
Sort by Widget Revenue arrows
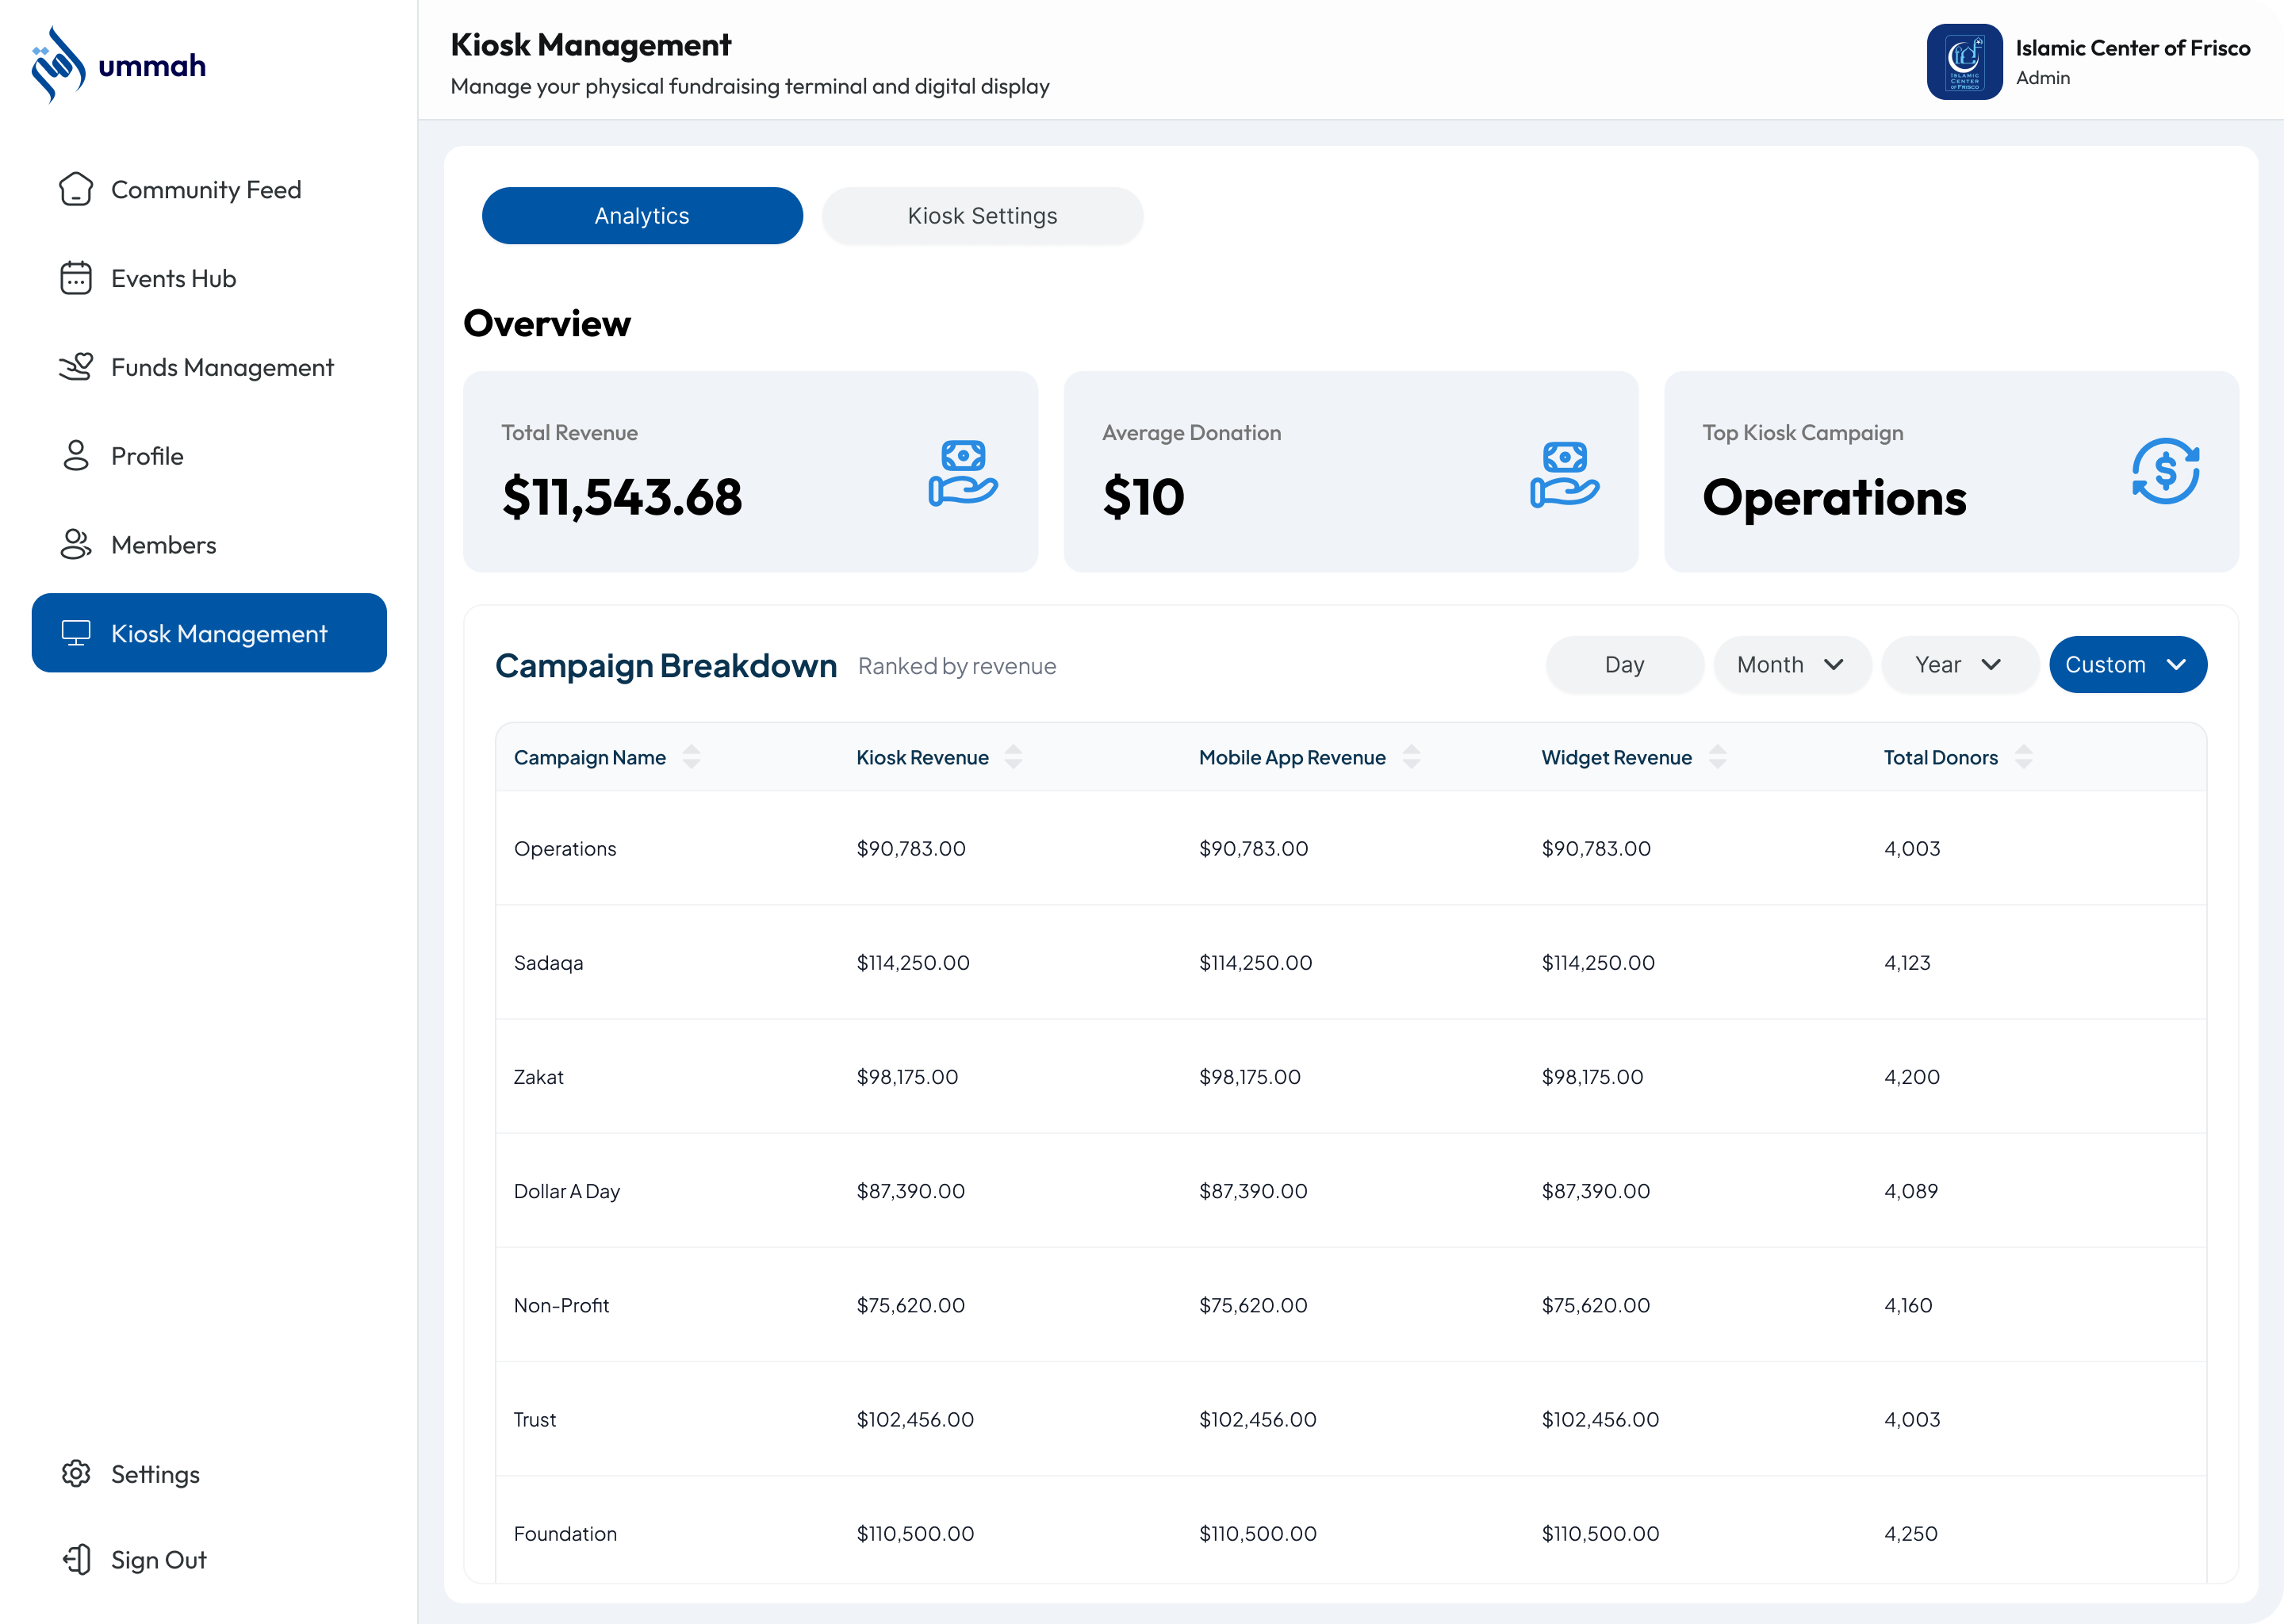pos(1717,757)
